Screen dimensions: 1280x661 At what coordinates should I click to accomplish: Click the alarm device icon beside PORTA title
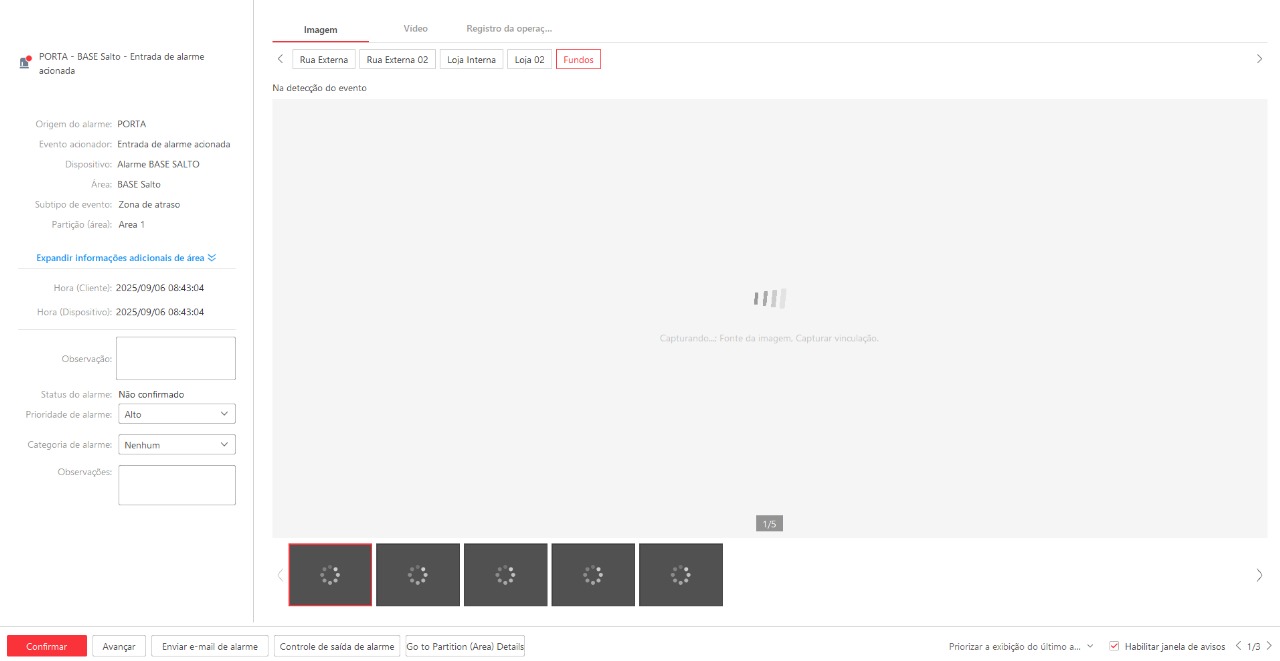click(25, 63)
